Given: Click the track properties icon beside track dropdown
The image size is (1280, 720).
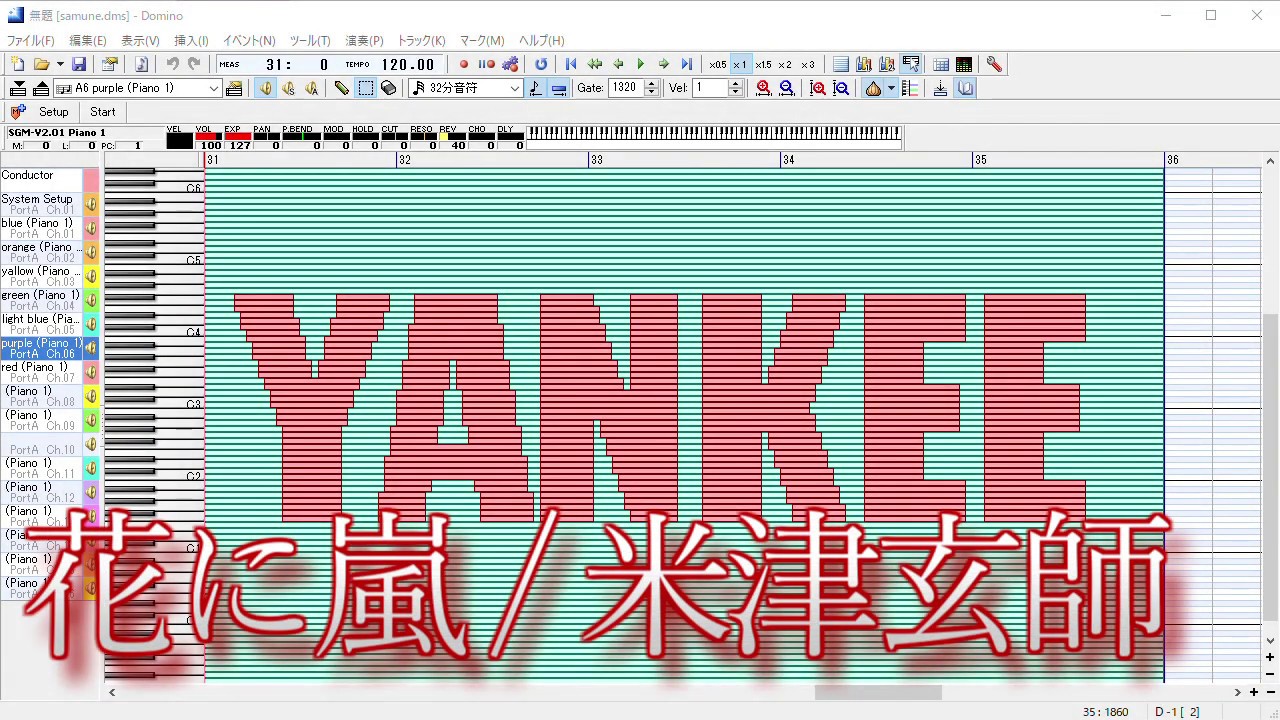Looking at the screenshot, I should click(x=234, y=88).
